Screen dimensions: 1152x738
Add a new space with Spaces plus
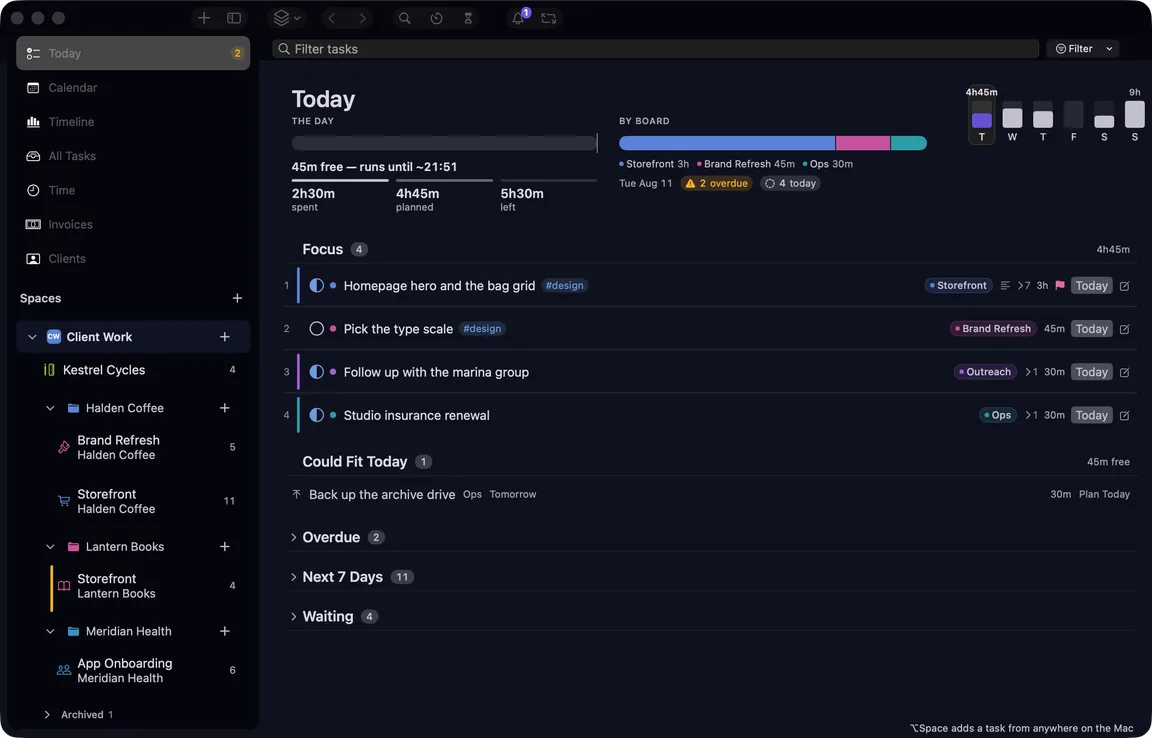click(x=237, y=298)
